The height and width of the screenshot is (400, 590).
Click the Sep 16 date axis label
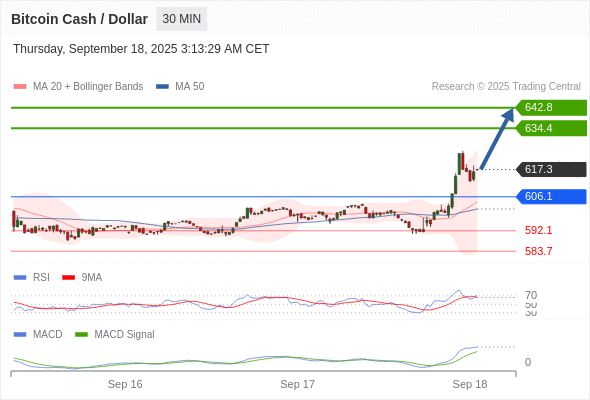pyautogui.click(x=125, y=384)
